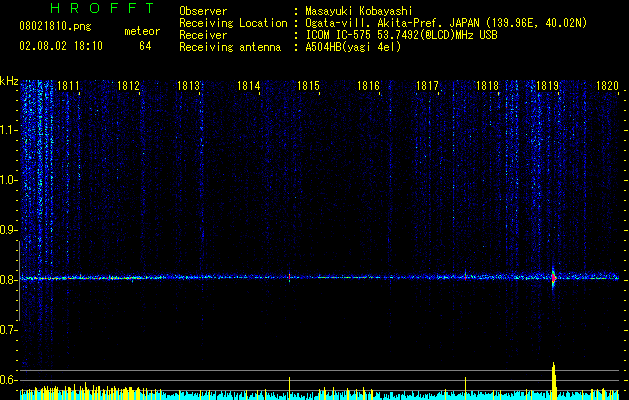Image resolution: width=629 pixels, height=400 pixels.
Task: Click the 0.8 kHz frequency label
Action: (x=9, y=280)
